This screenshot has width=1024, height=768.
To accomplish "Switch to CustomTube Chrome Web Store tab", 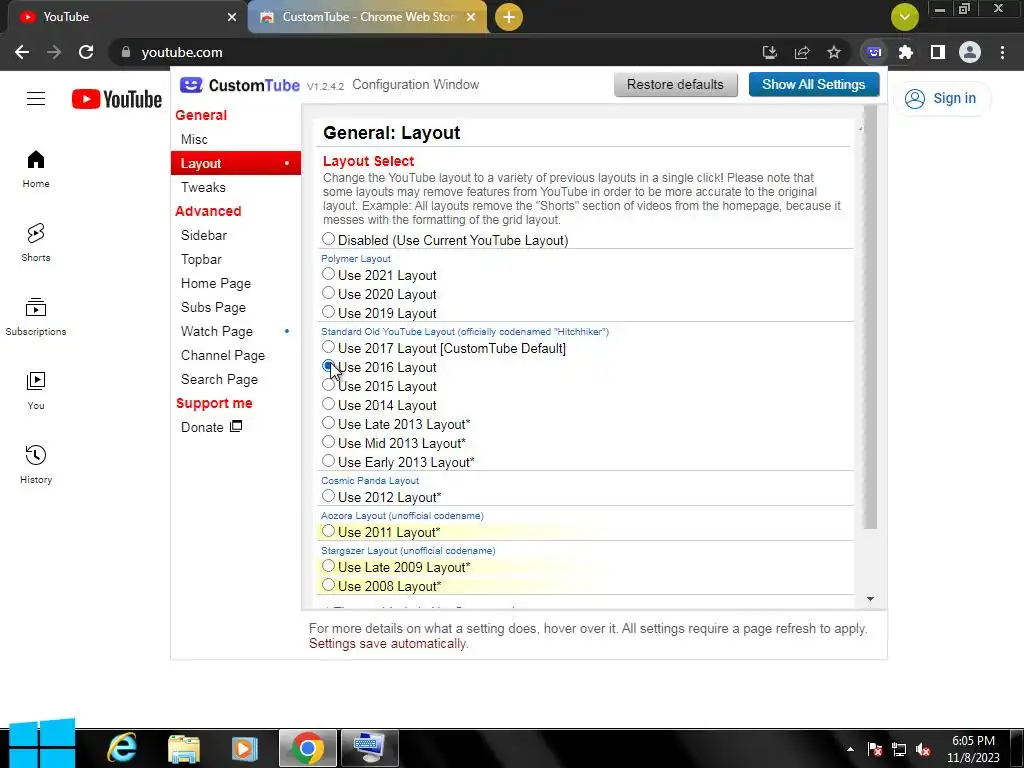I will click(367, 17).
